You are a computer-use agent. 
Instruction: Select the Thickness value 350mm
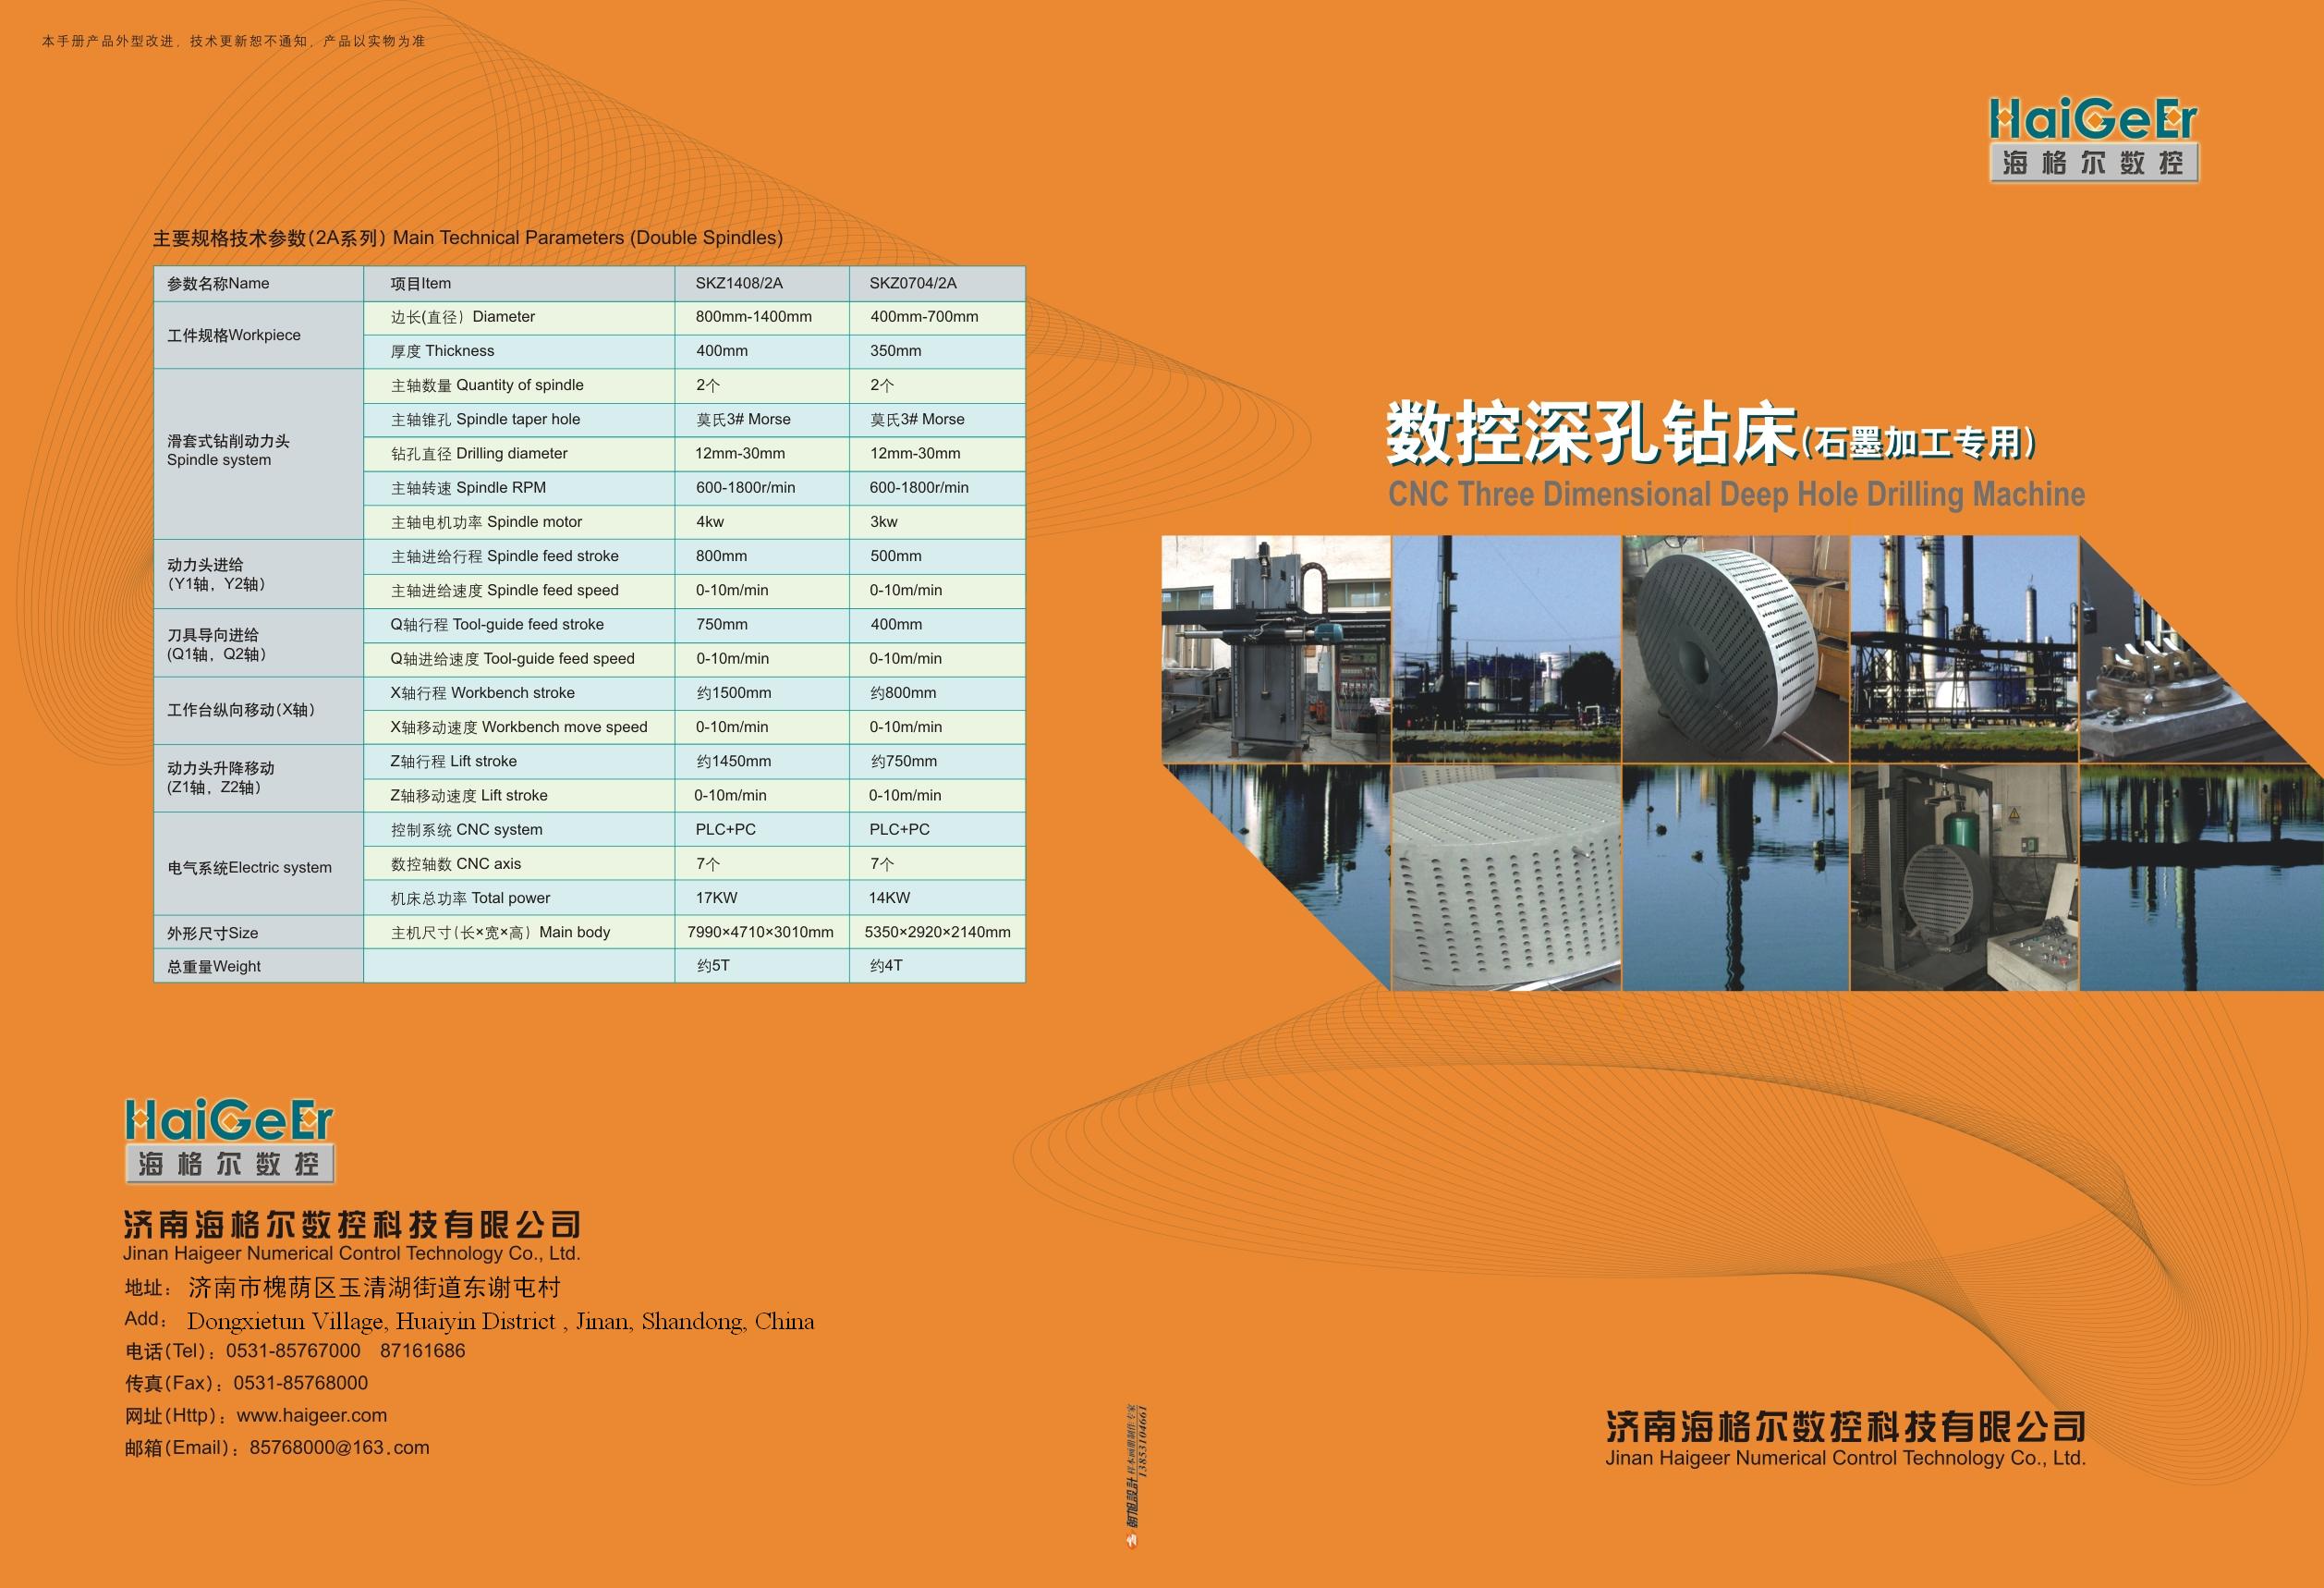[896, 350]
